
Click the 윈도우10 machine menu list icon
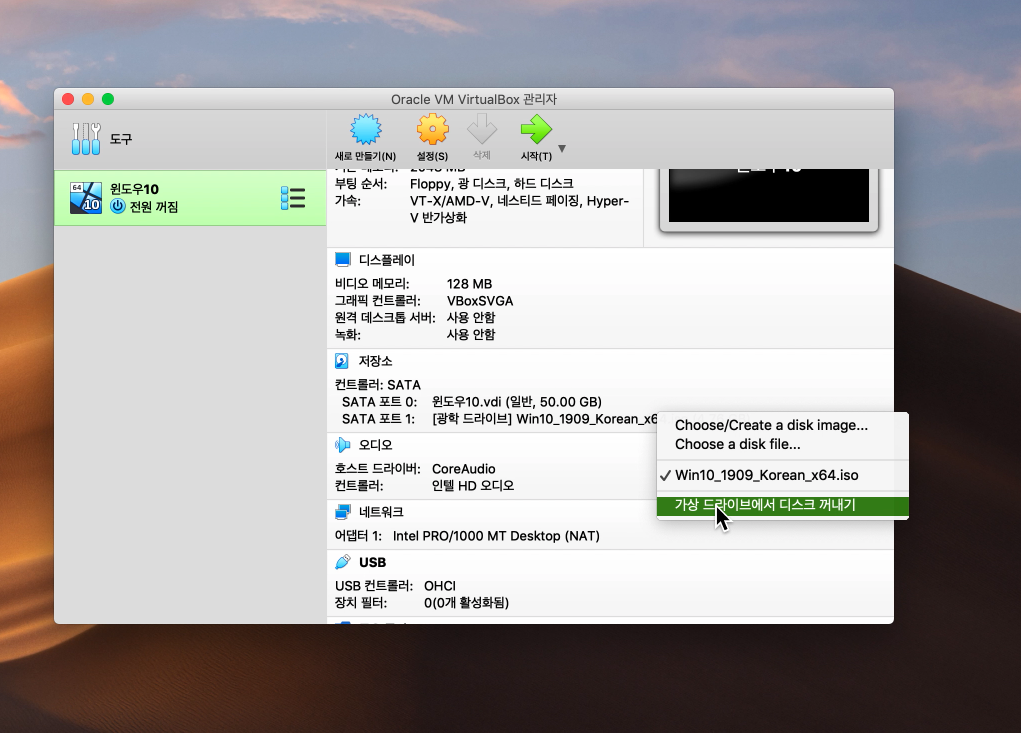pos(293,198)
